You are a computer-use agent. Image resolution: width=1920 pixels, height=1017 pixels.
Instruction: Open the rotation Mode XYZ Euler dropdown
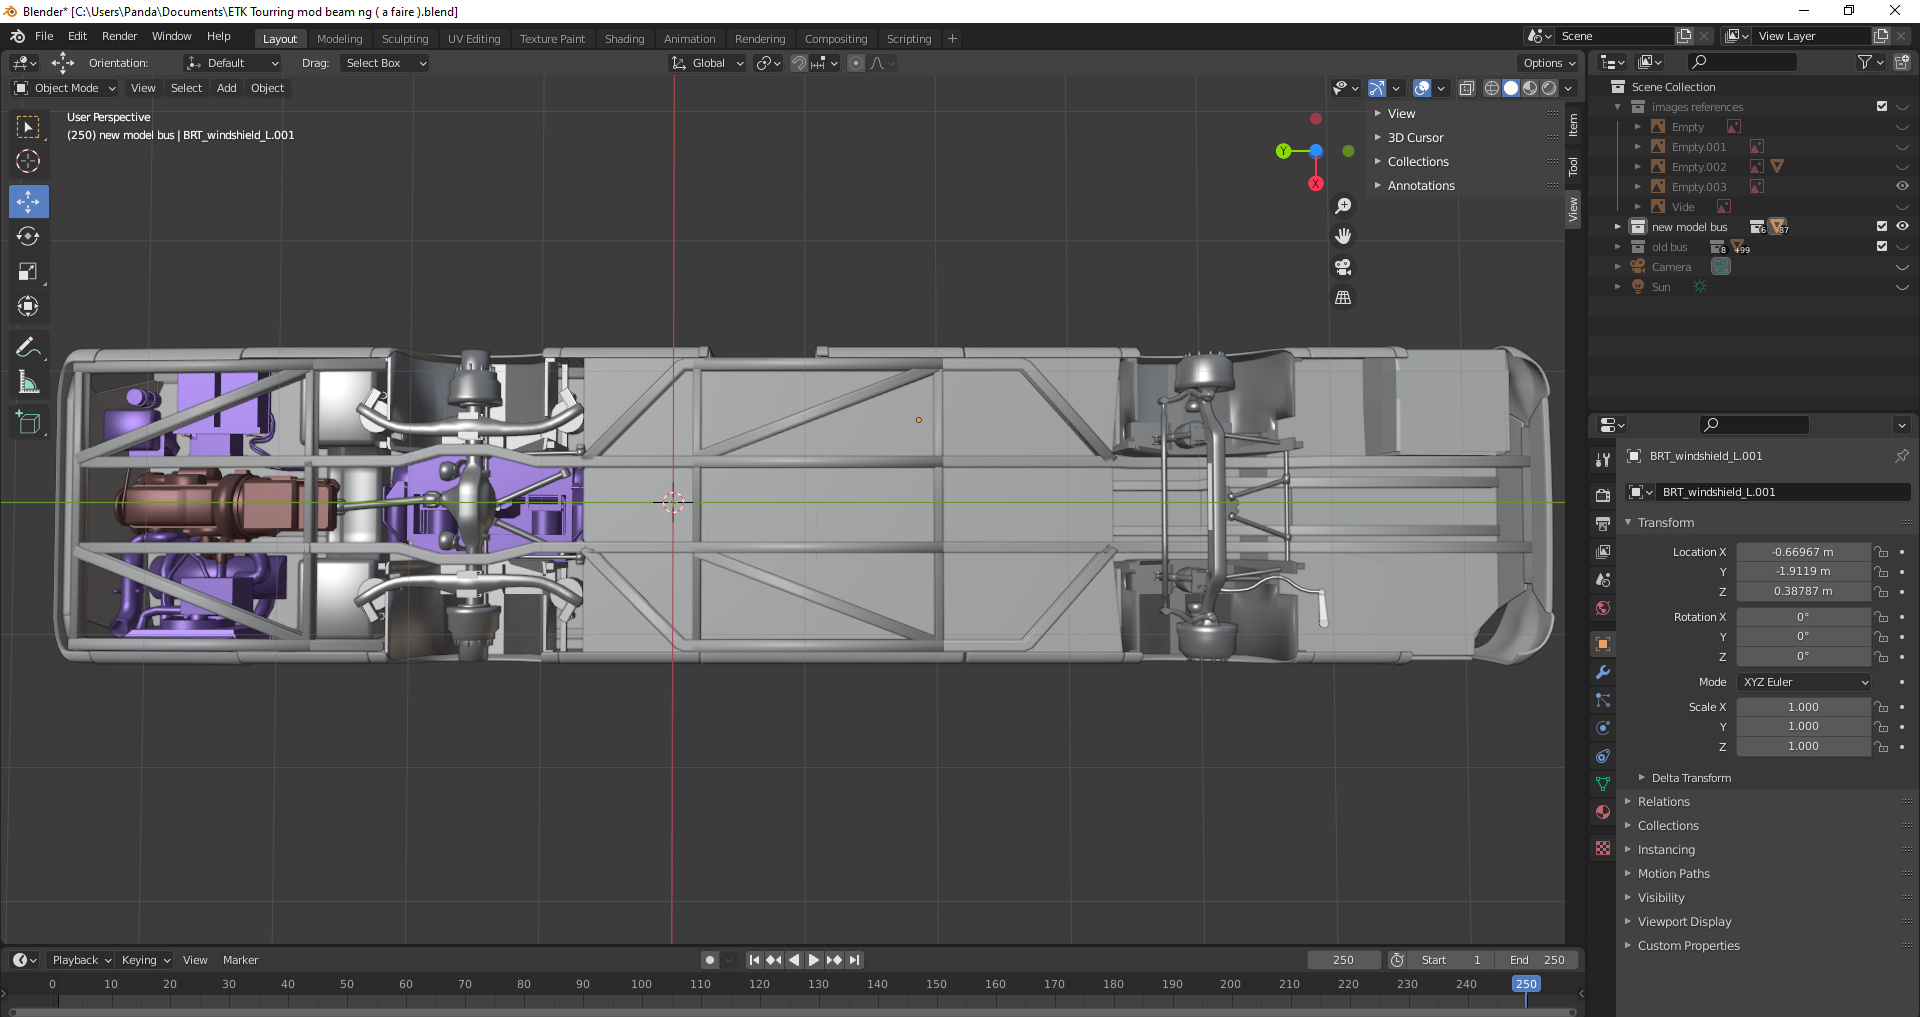[x=1804, y=682]
